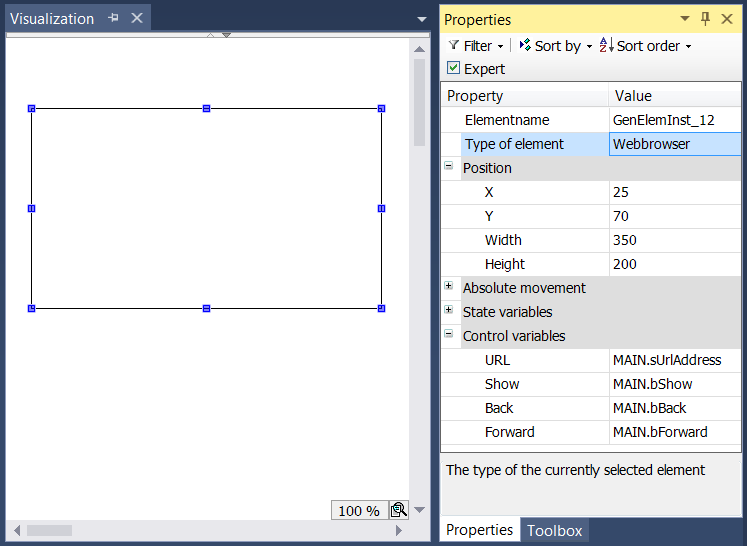Click the bottom-right resize handle

(382, 308)
